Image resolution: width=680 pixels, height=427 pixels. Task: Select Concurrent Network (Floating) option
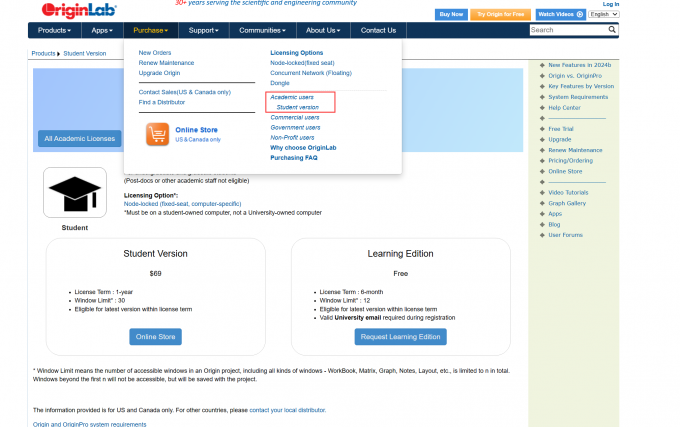(311, 73)
